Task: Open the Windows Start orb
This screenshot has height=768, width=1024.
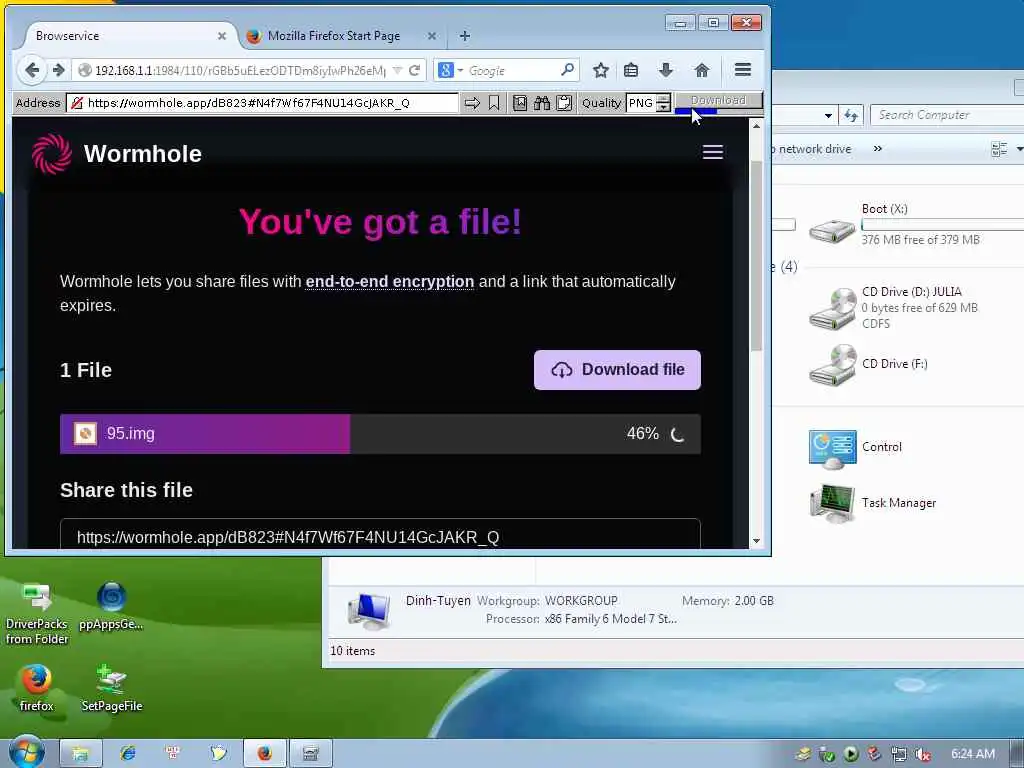Action: [x=25, y=752]
